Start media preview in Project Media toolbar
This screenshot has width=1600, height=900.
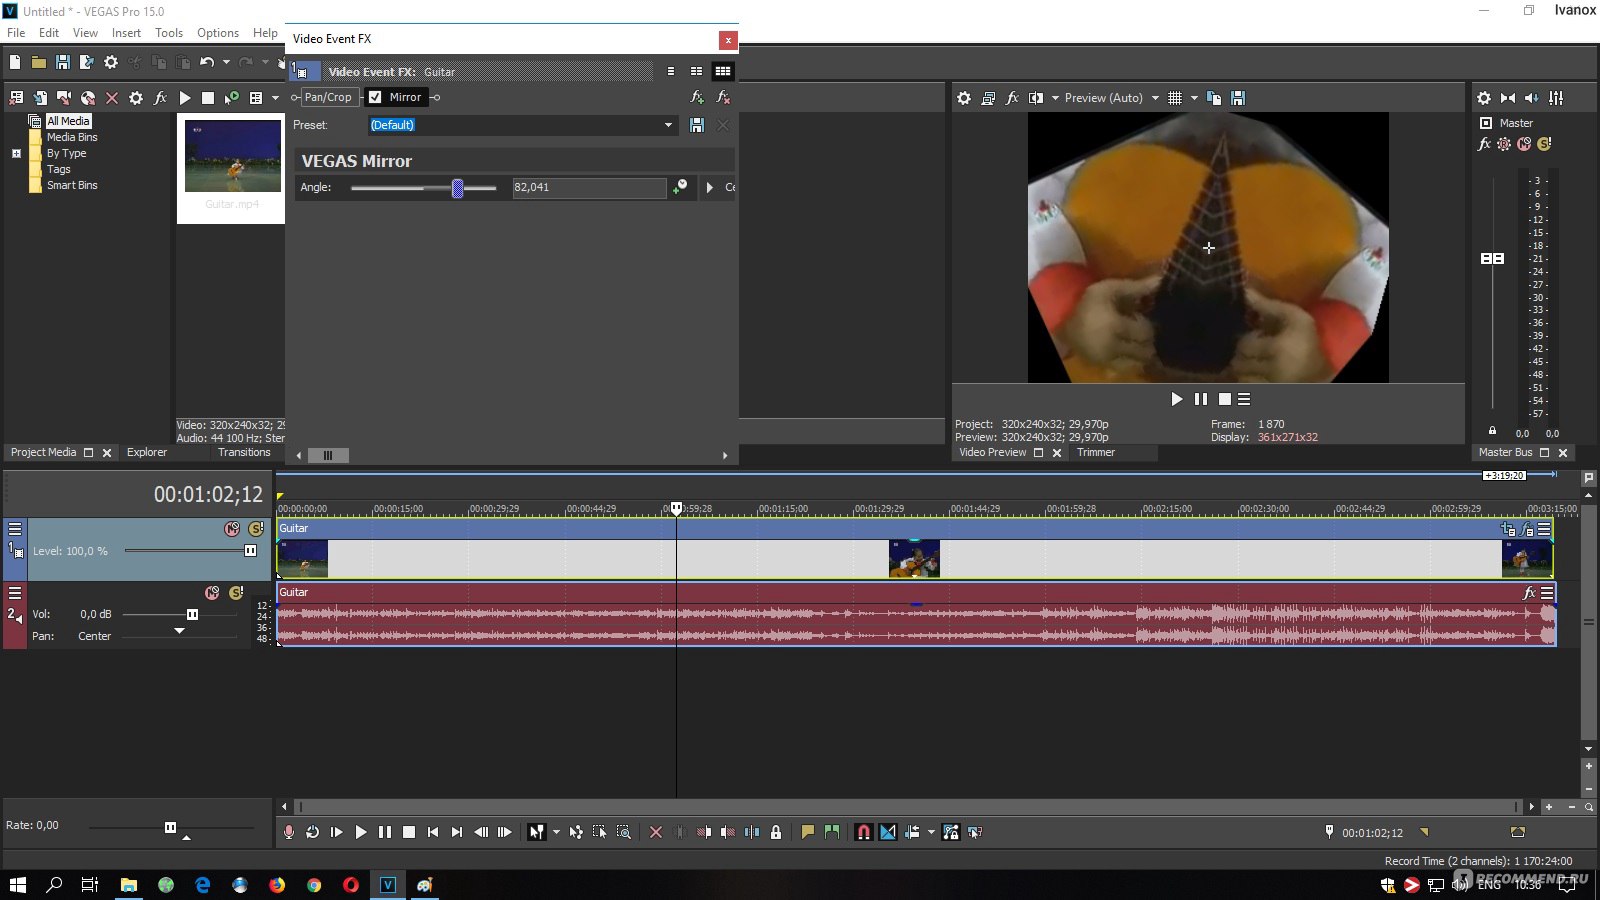tap(184, 98)
